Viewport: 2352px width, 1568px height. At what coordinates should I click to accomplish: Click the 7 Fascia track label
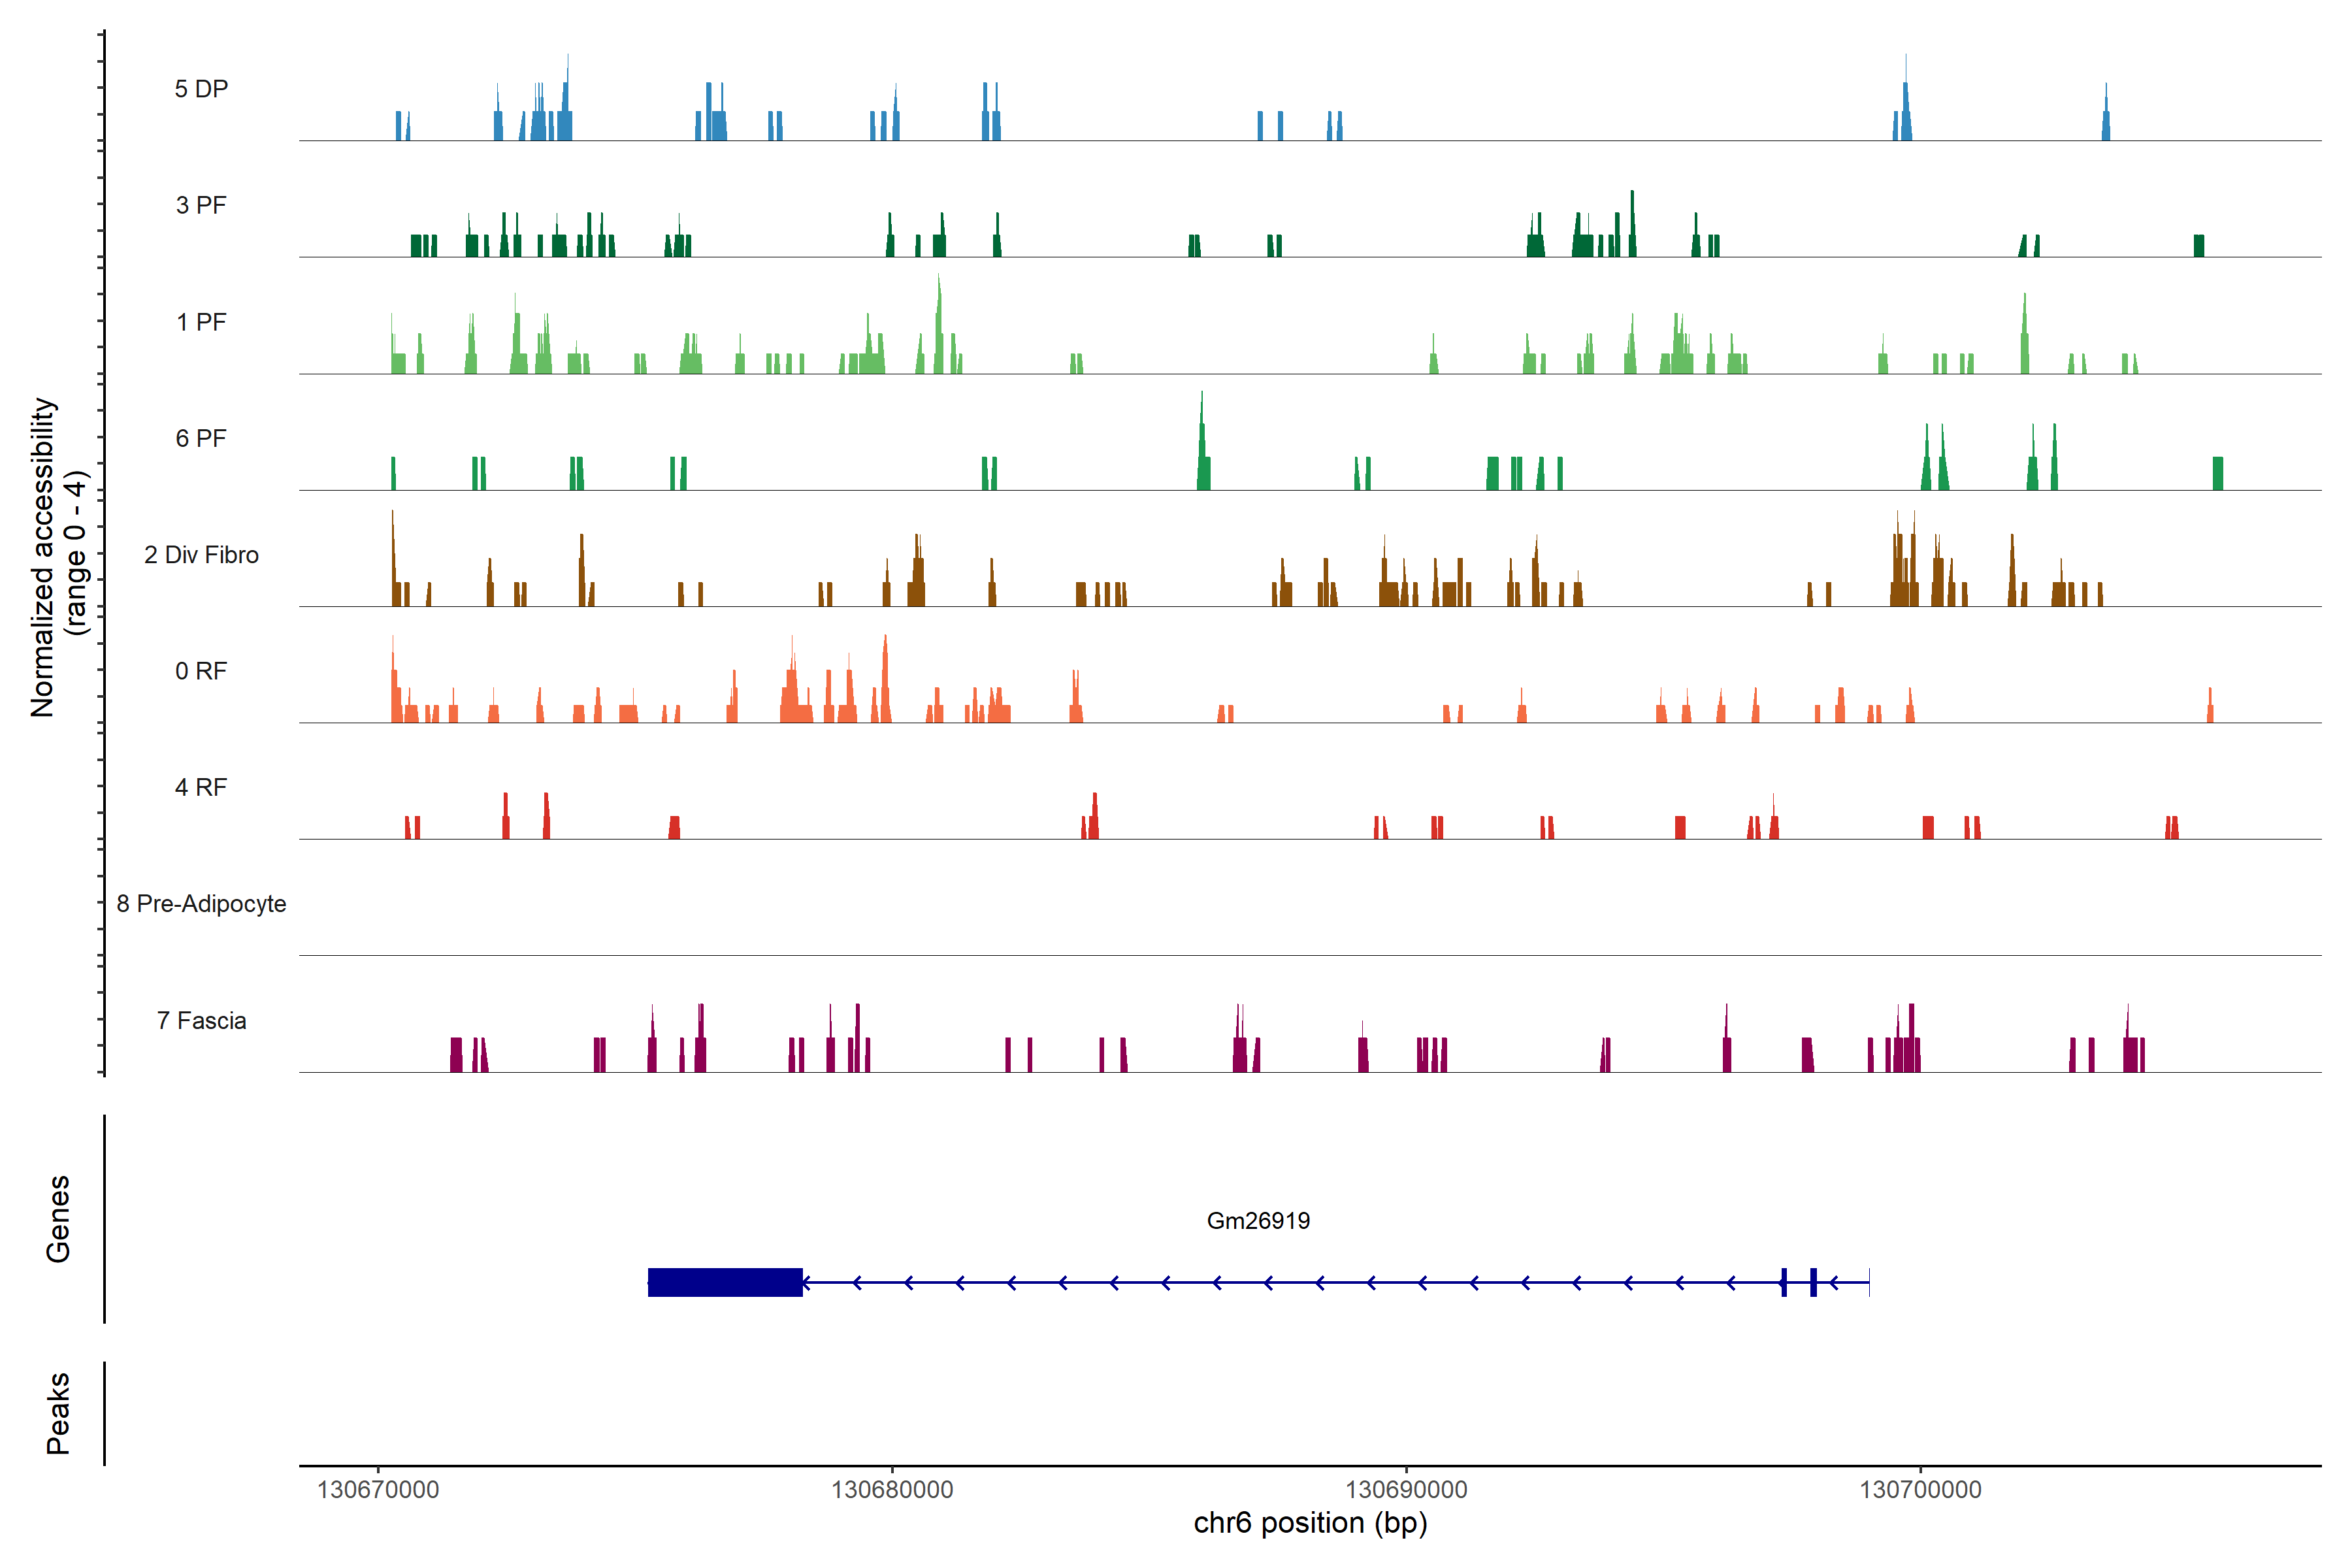point(201,1020)
